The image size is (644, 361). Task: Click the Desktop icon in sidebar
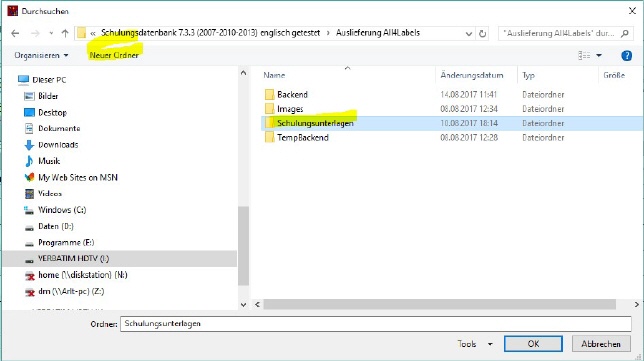(29, 113)
